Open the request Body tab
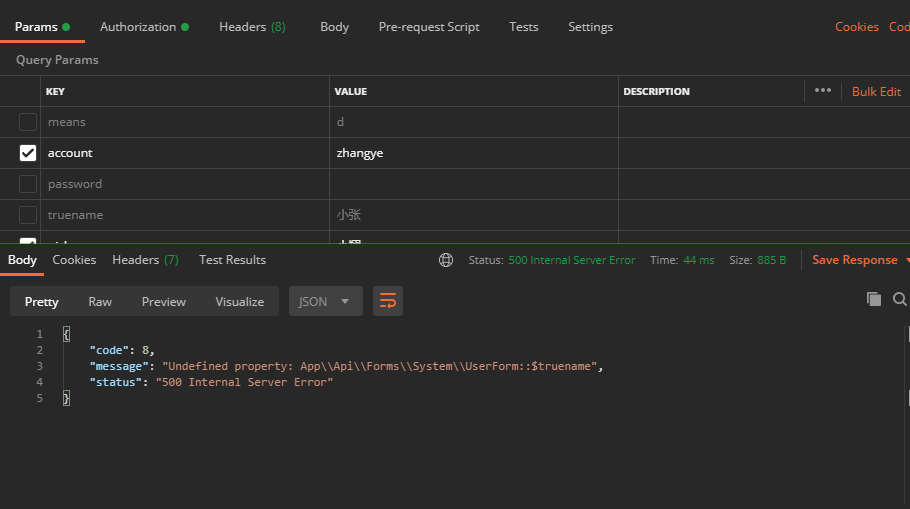The height and width of the screenshot is (509, 910). click(x=334, y=27)
